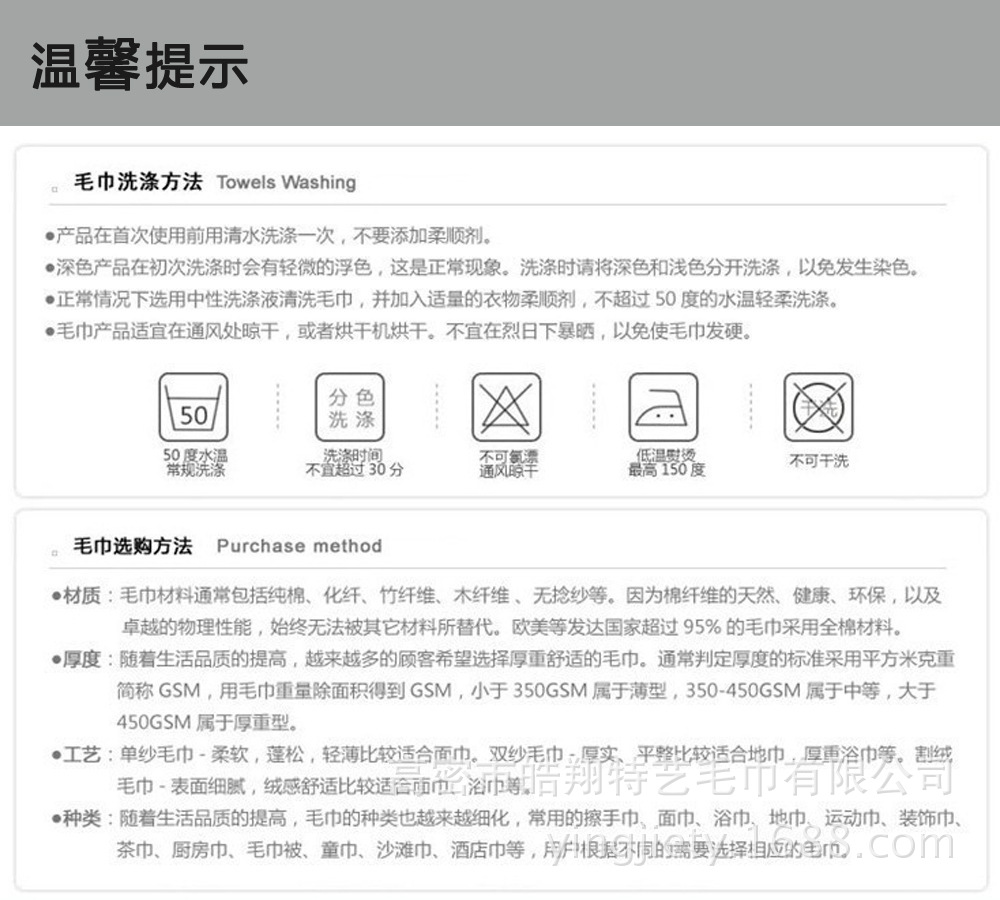Image resolution: width=1000 pixels, height=900 pixels.
Task: Click the 不可氯漂 通风晾干 caption
Action: [x=508, y=464]
